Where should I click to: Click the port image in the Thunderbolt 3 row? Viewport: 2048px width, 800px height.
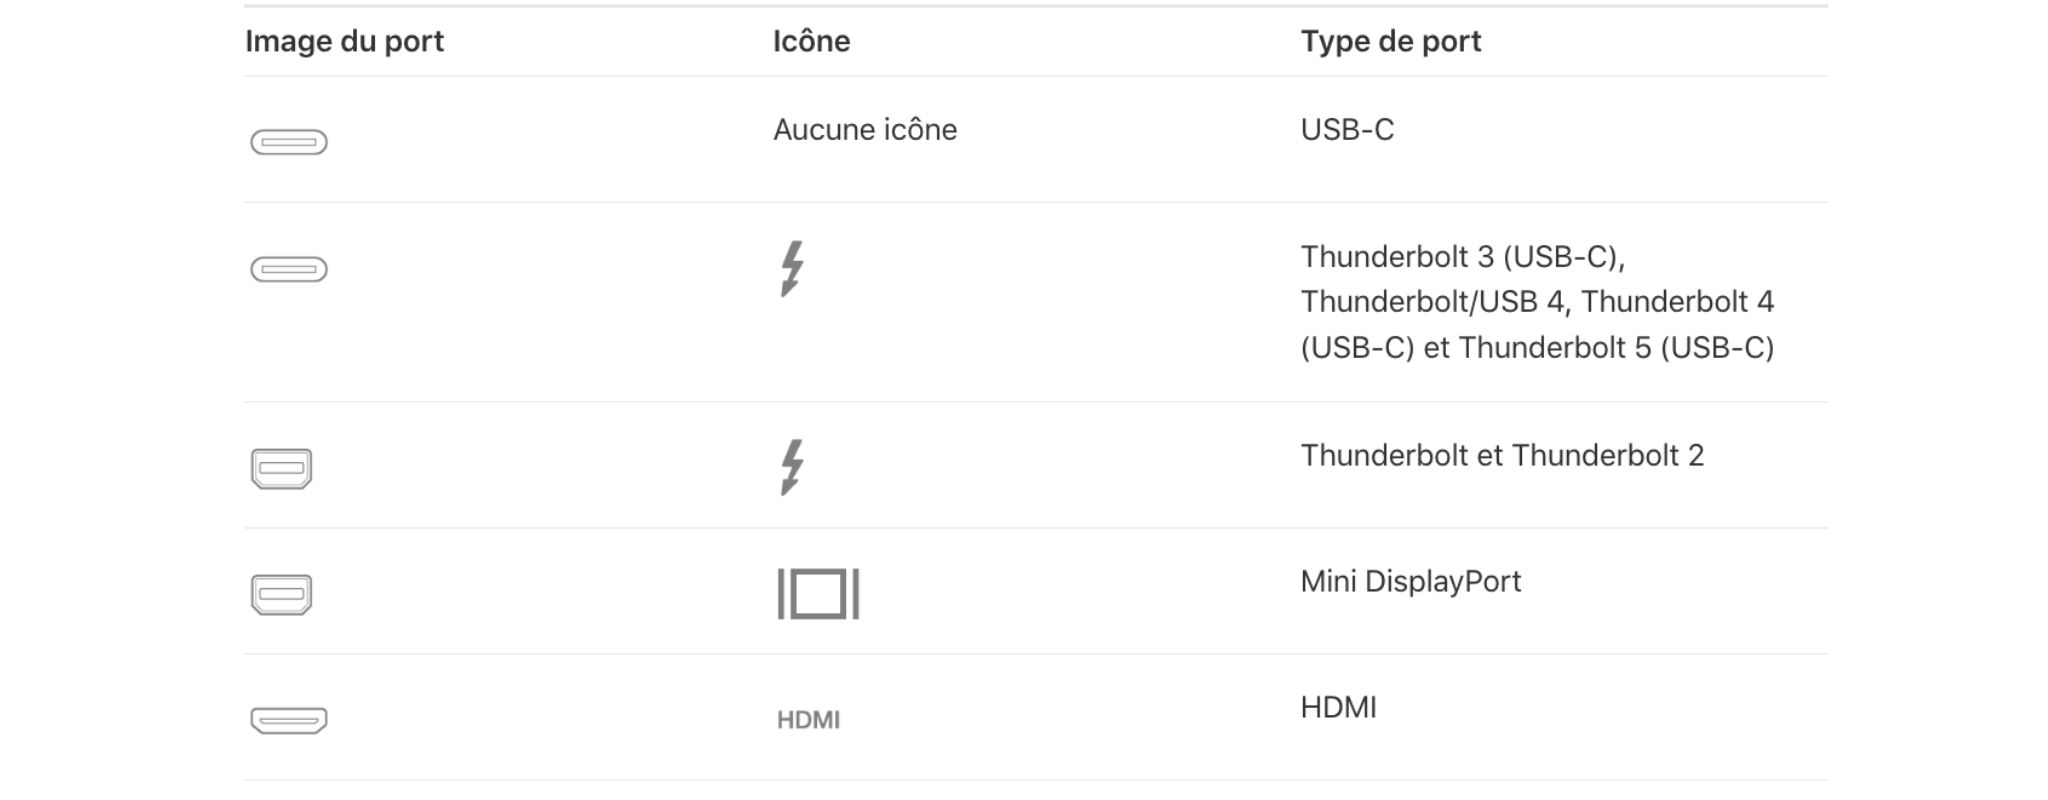pos(289,269)
